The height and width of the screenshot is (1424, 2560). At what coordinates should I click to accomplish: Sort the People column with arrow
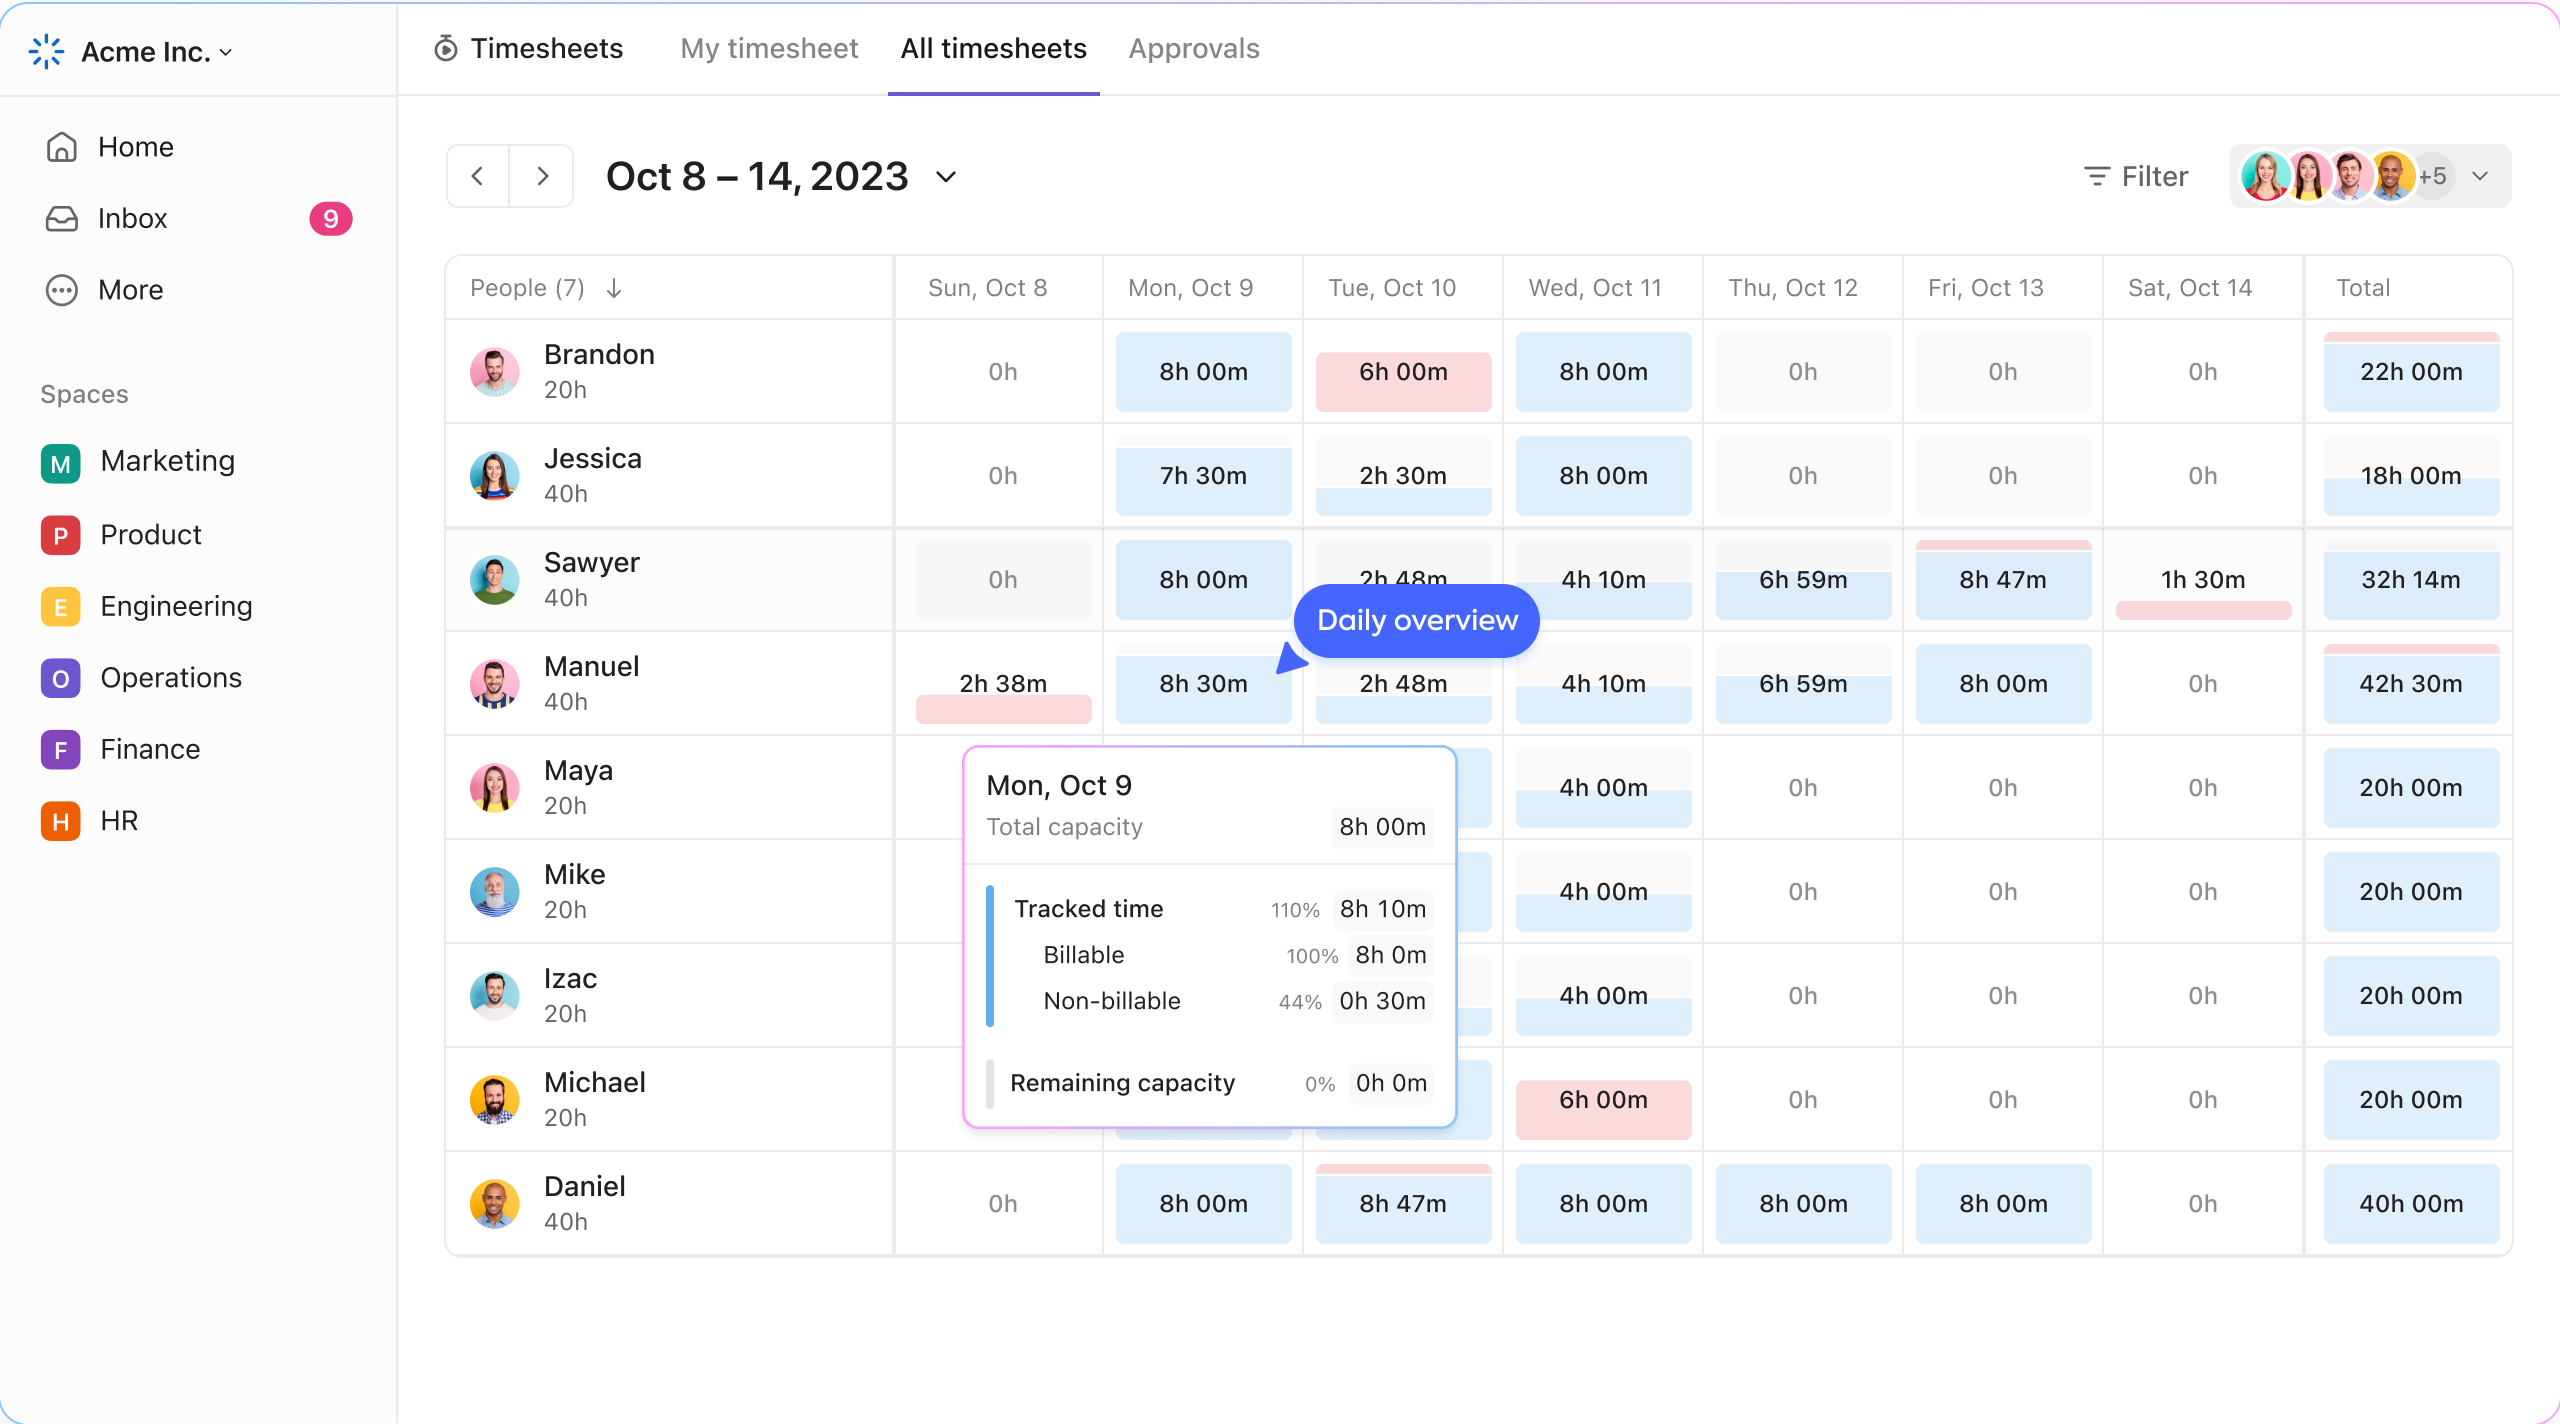coord(614,288)
